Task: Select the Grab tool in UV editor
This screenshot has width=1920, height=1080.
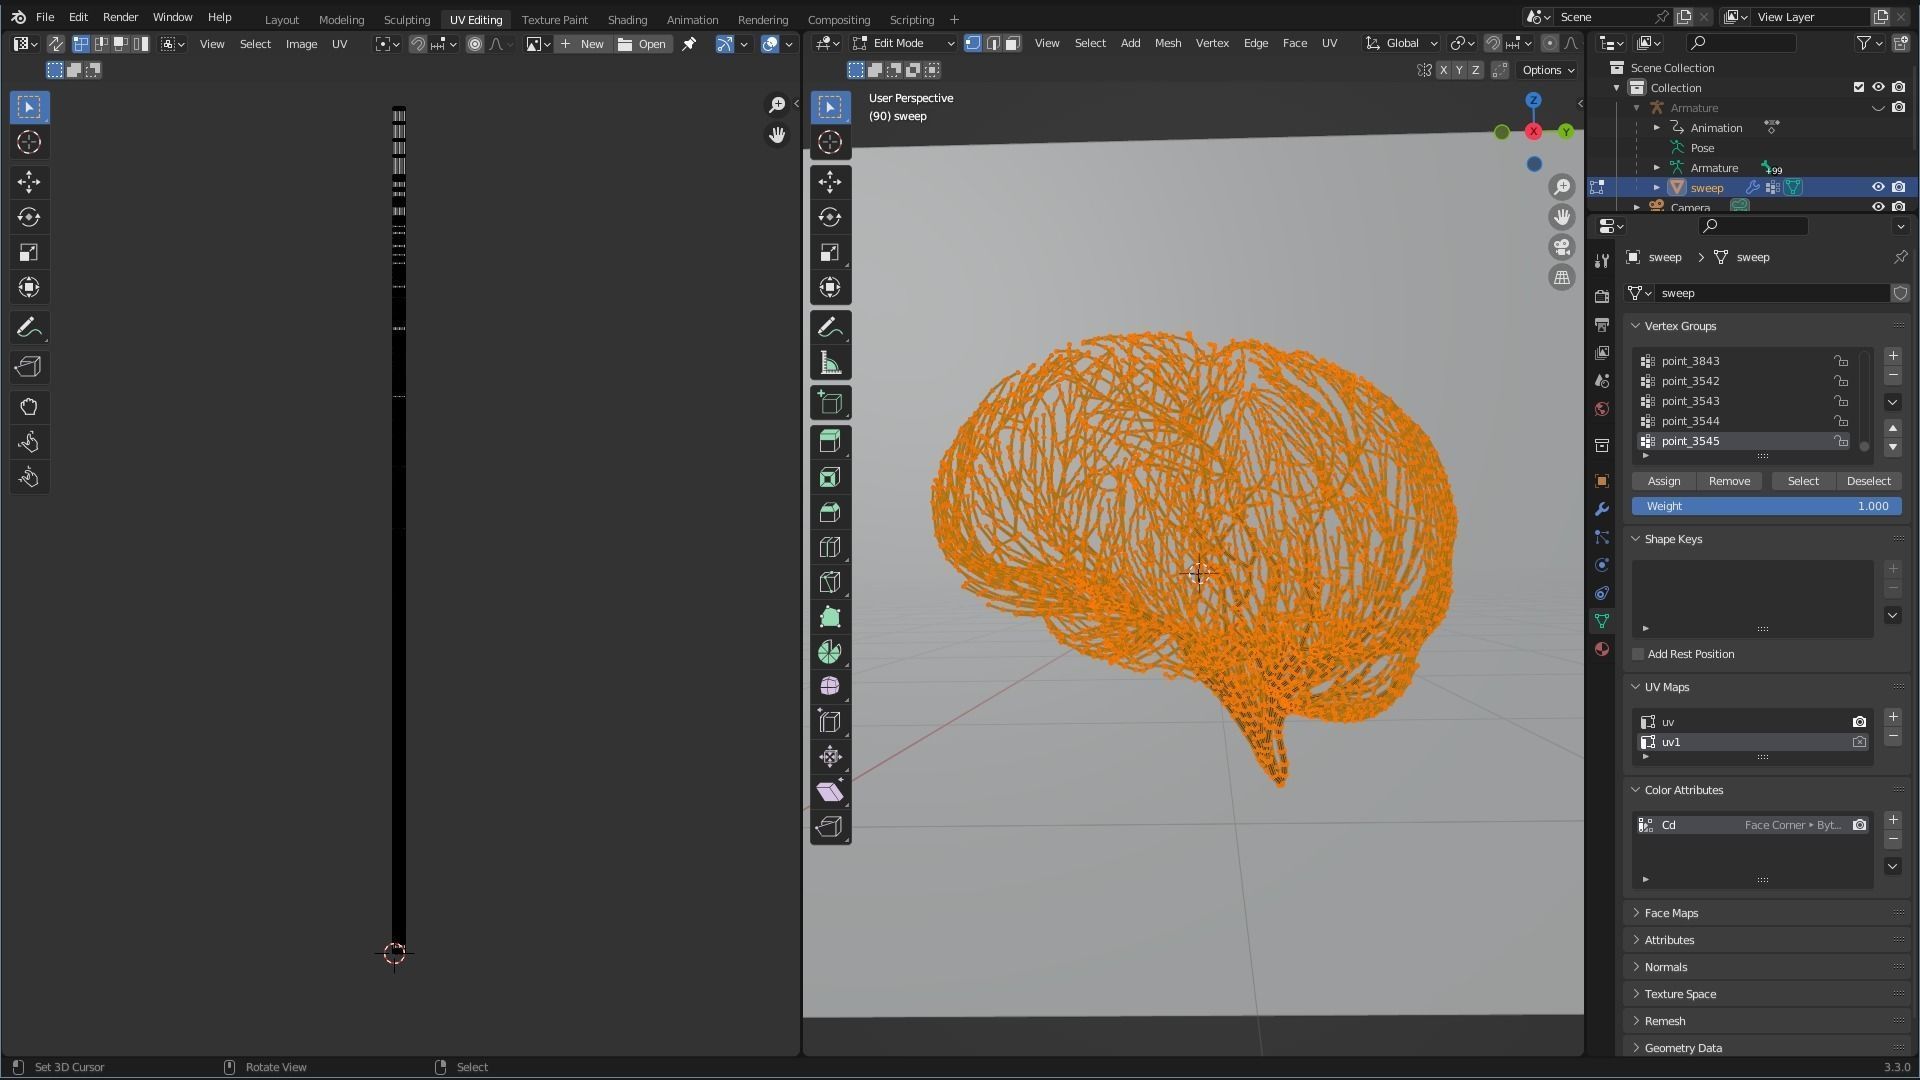Action: [29, 407]
